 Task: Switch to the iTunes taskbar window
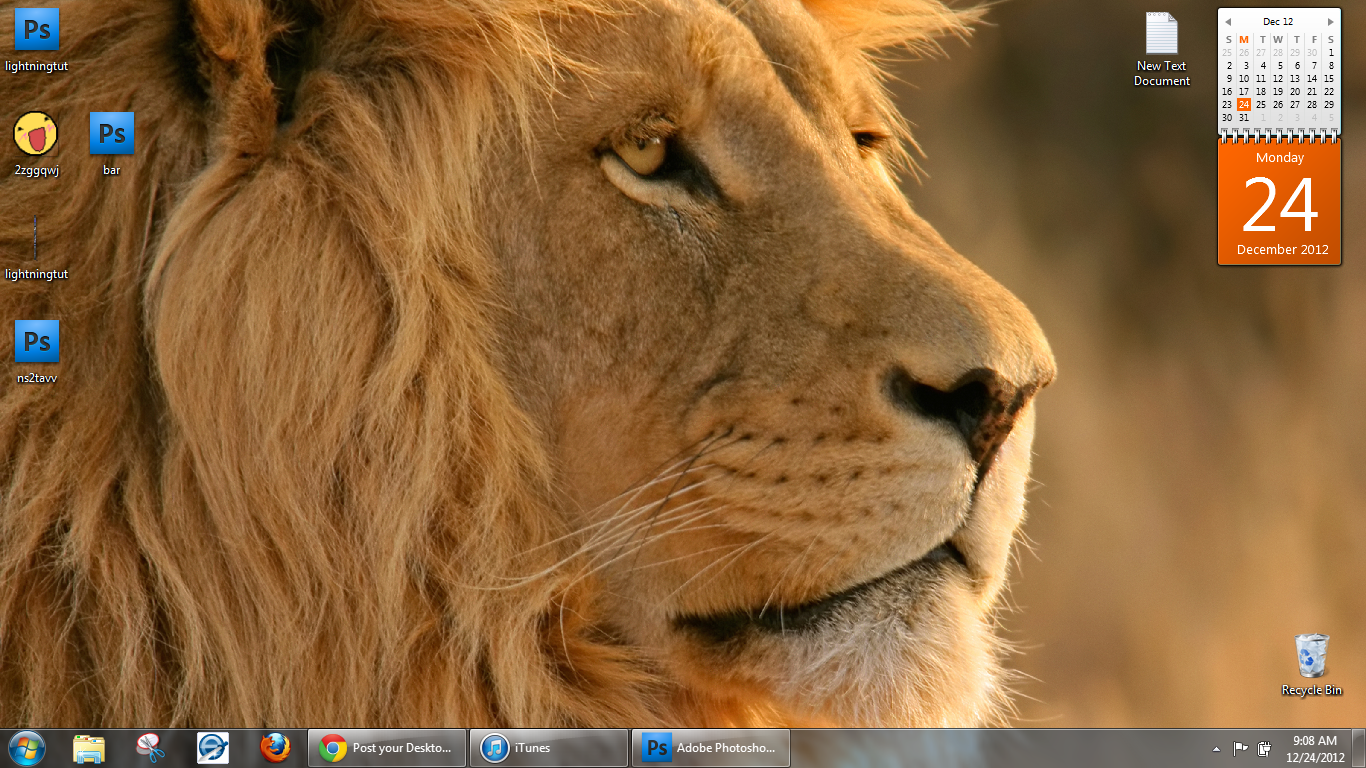click(549, 748)
